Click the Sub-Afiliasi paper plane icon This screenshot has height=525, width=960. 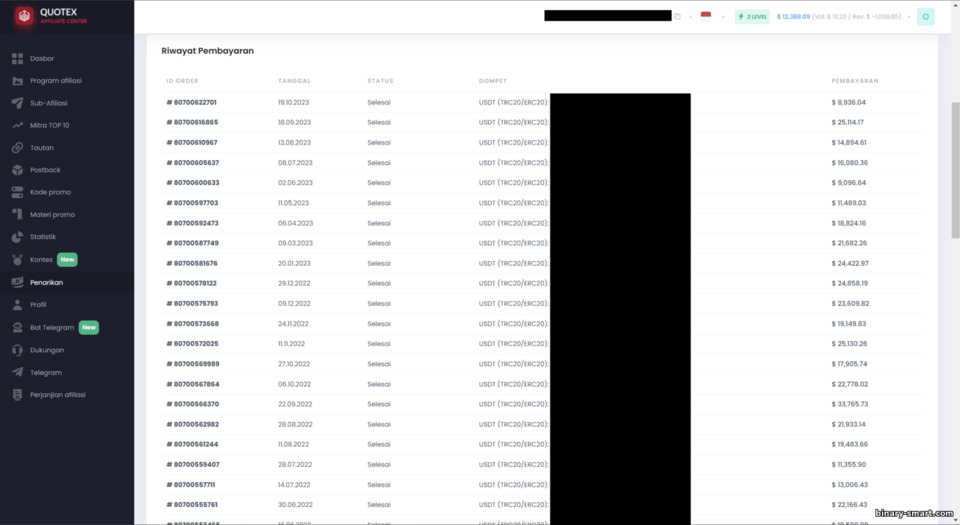point(17,103)
